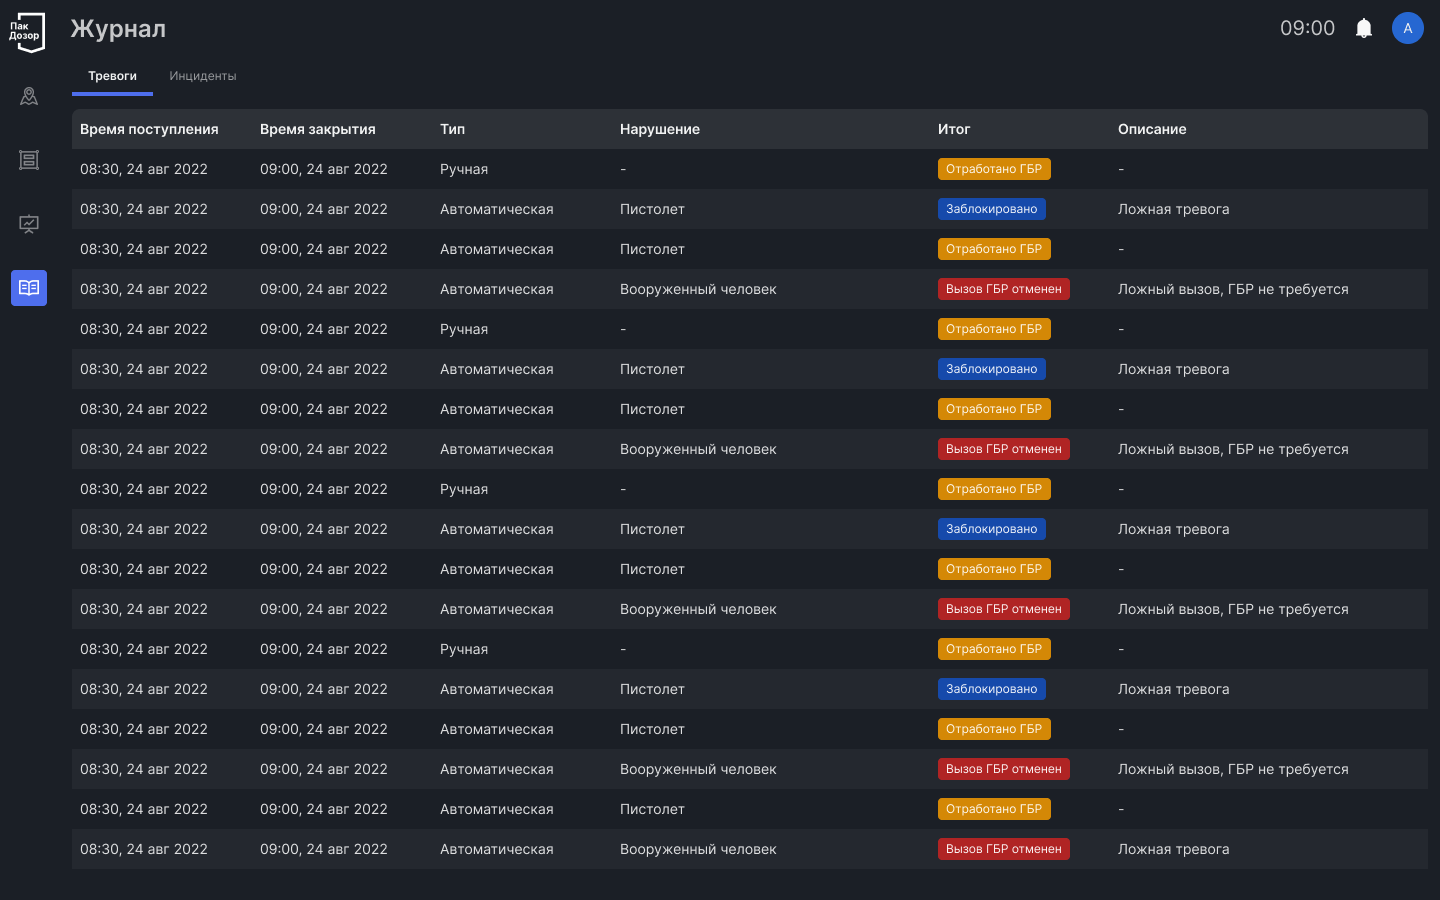Open the map section in sidebar

pos(29,96)
